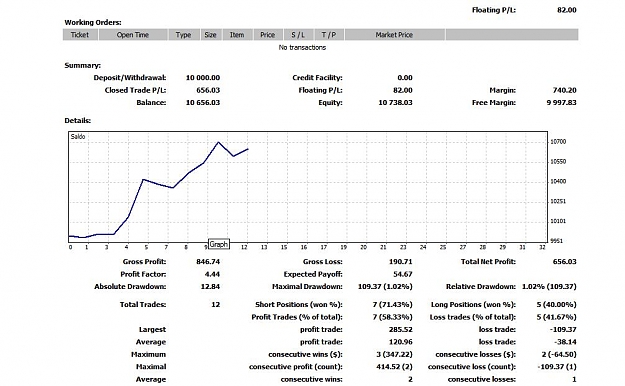
Task: Select Short Positions value 7 (71.43%)
Action: click(x=393, y=305)
